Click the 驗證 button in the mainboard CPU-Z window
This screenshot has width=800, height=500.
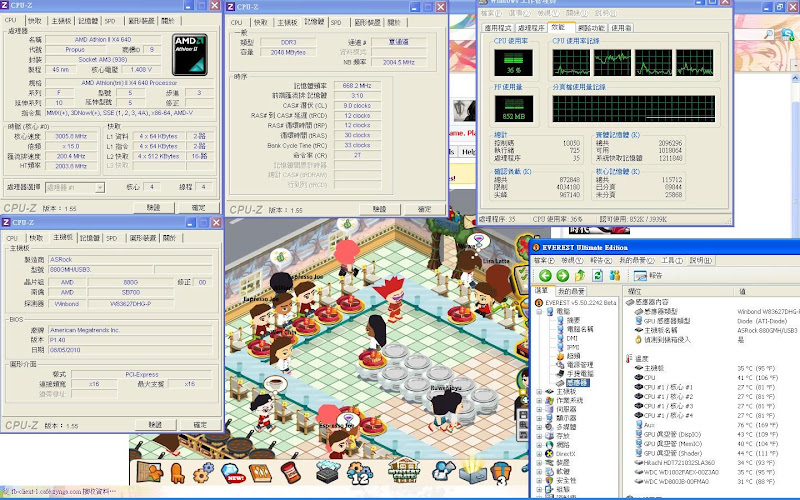(x=155, y=424)
